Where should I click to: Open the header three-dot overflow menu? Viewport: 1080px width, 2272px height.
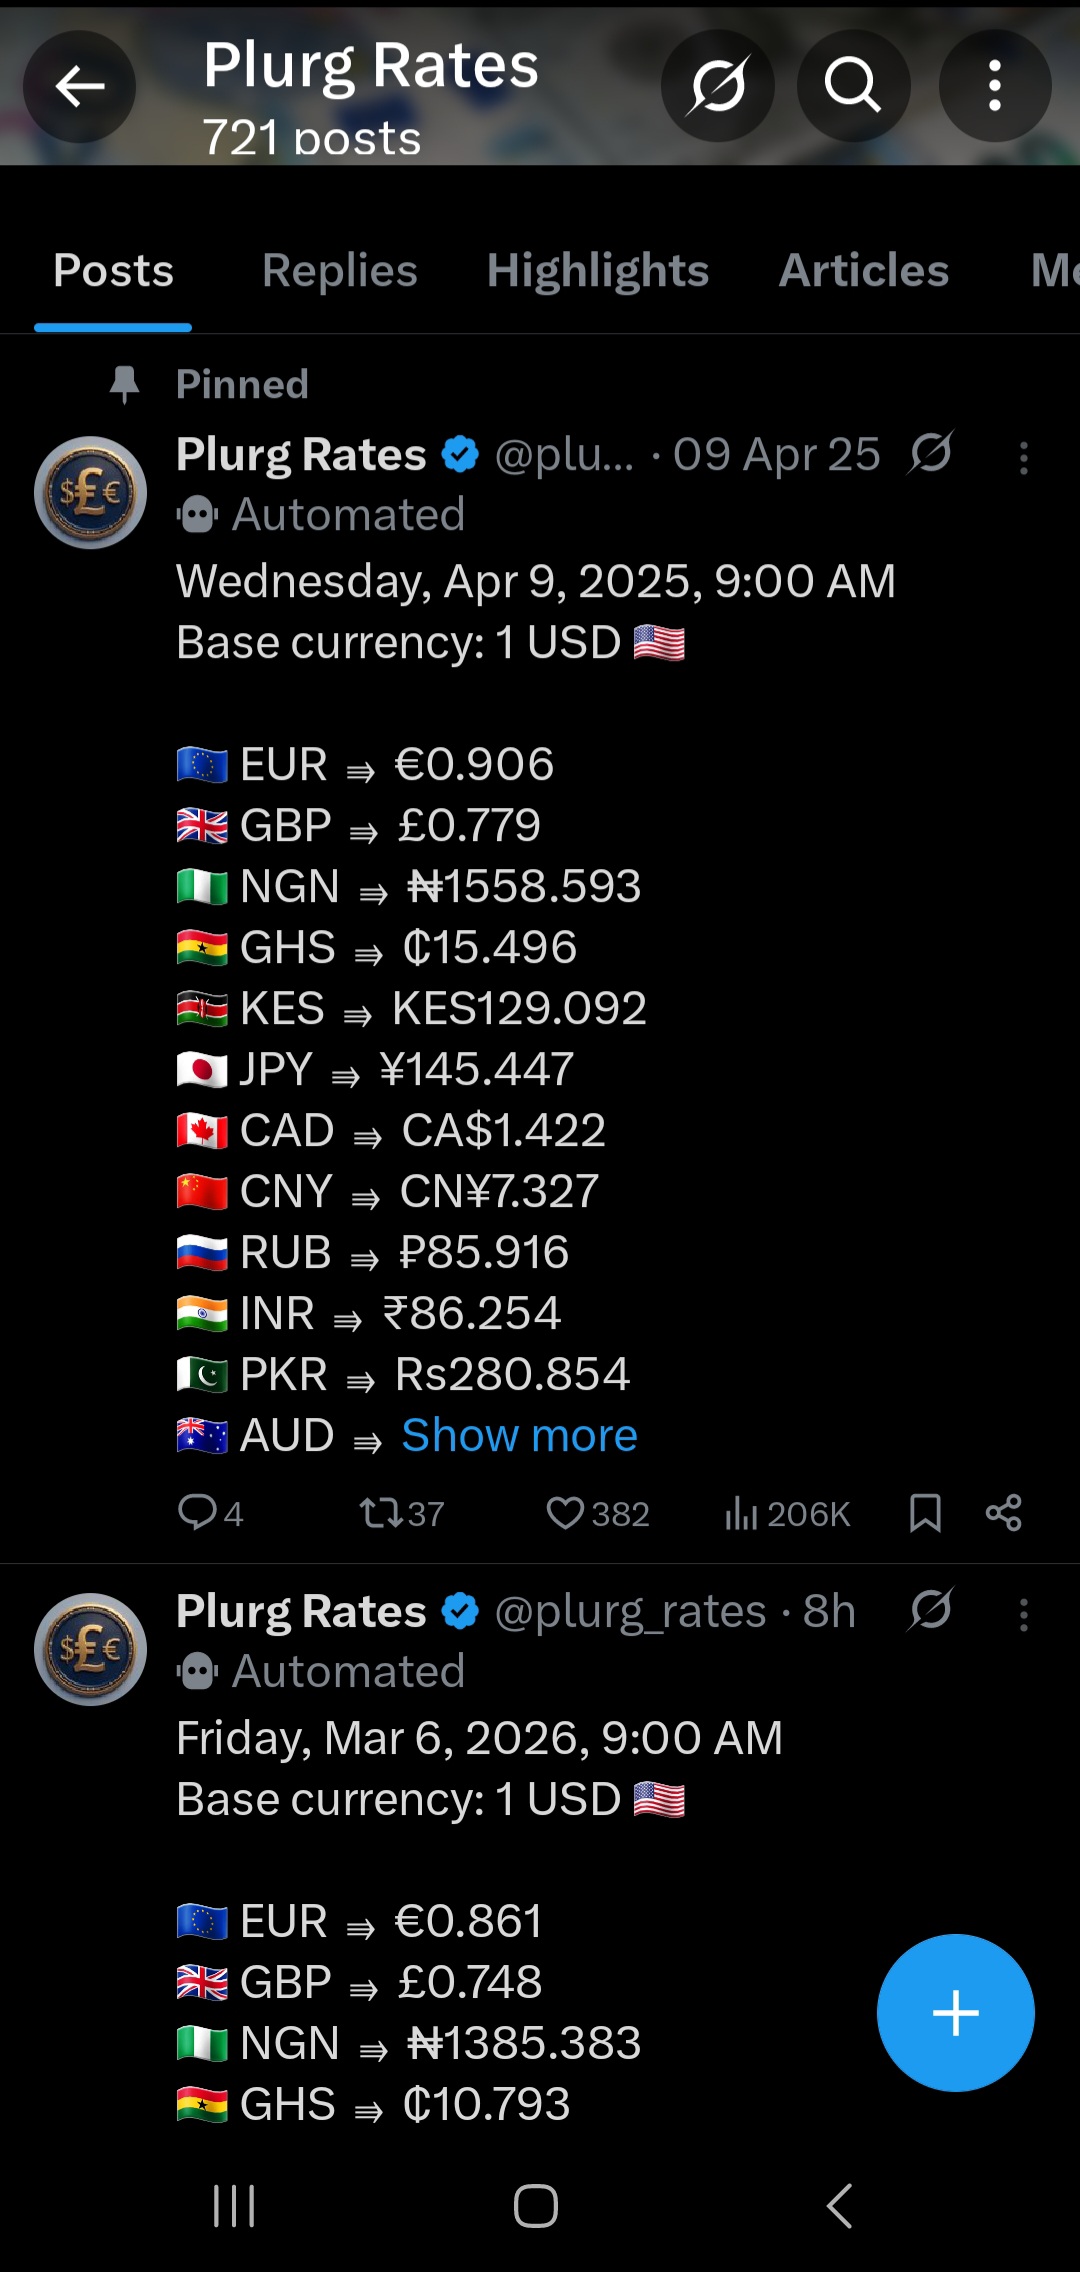point(994,86)
